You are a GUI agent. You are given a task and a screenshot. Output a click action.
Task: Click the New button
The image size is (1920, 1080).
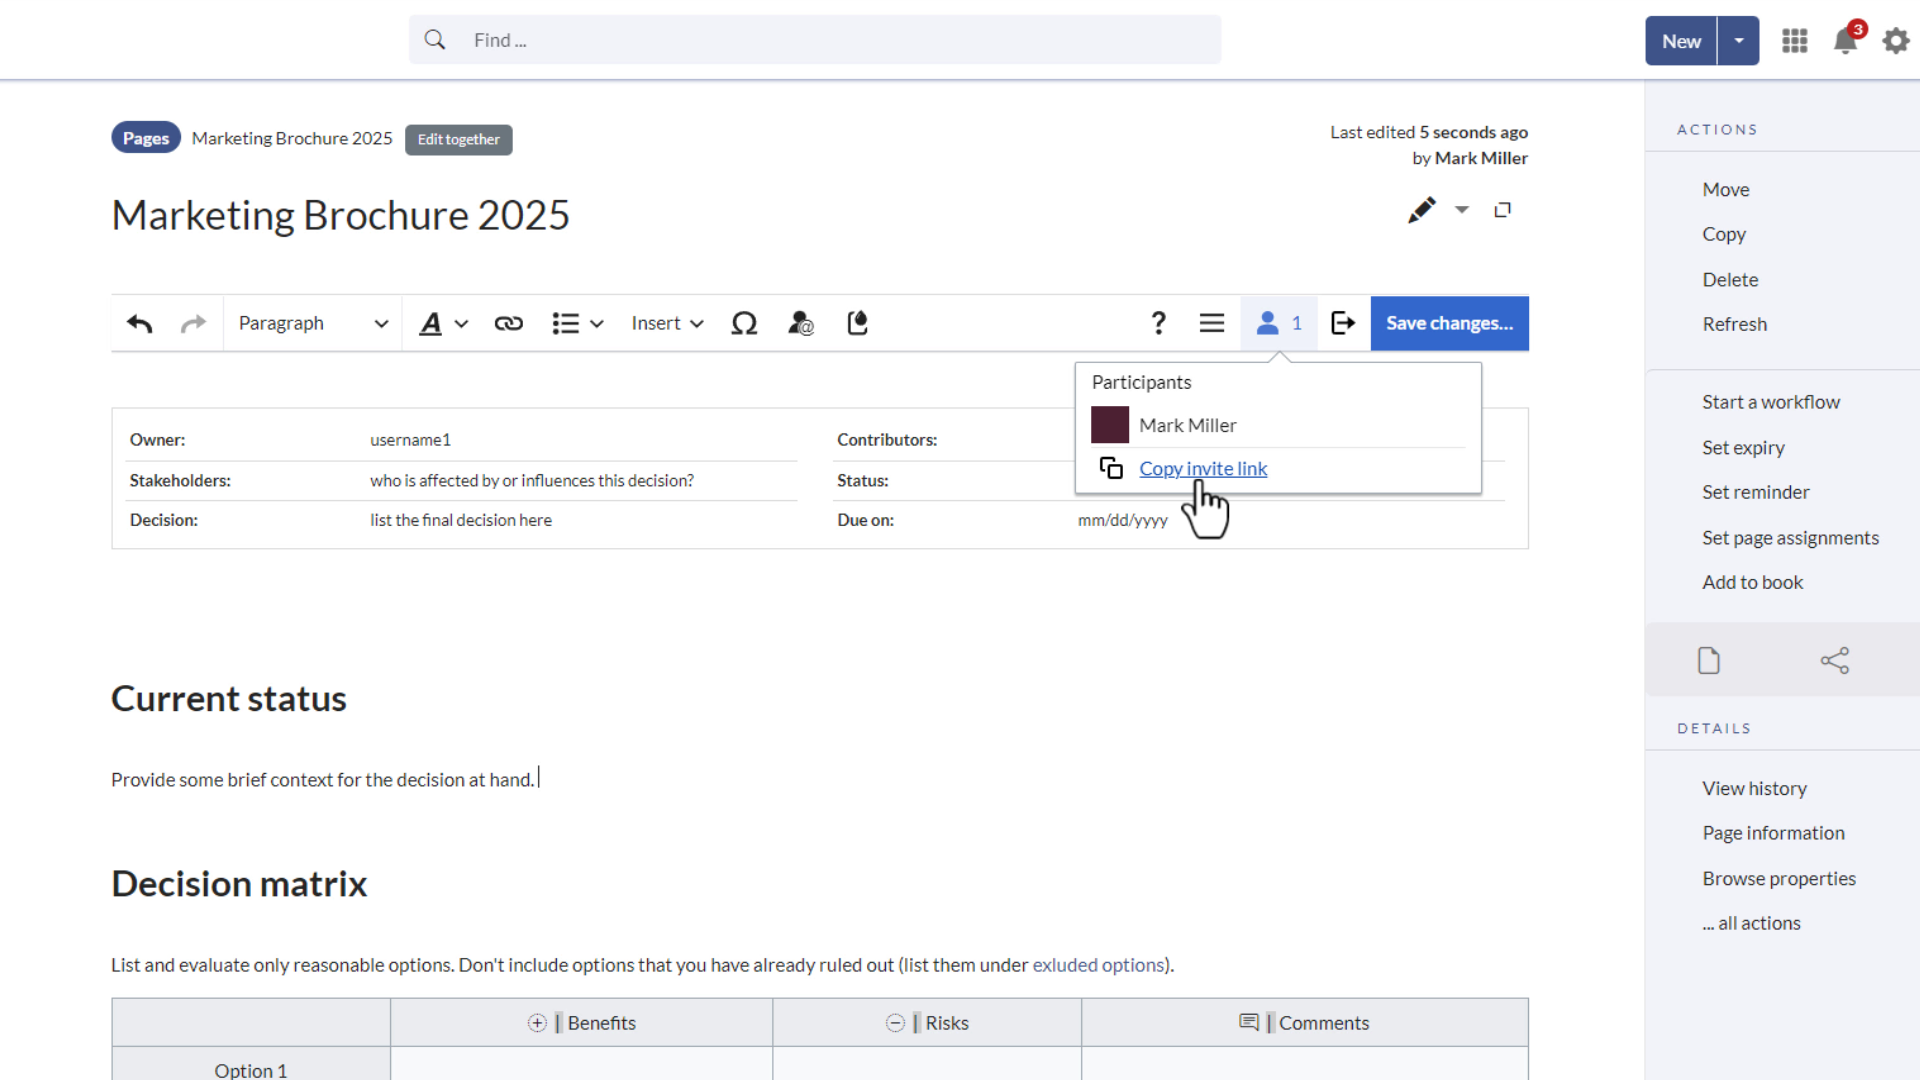1681,41
